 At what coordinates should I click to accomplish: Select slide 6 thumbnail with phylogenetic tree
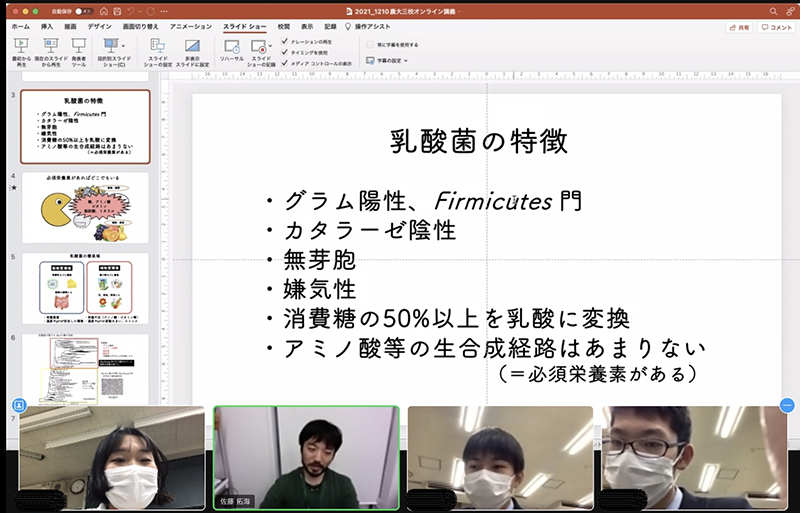(85, 370)
